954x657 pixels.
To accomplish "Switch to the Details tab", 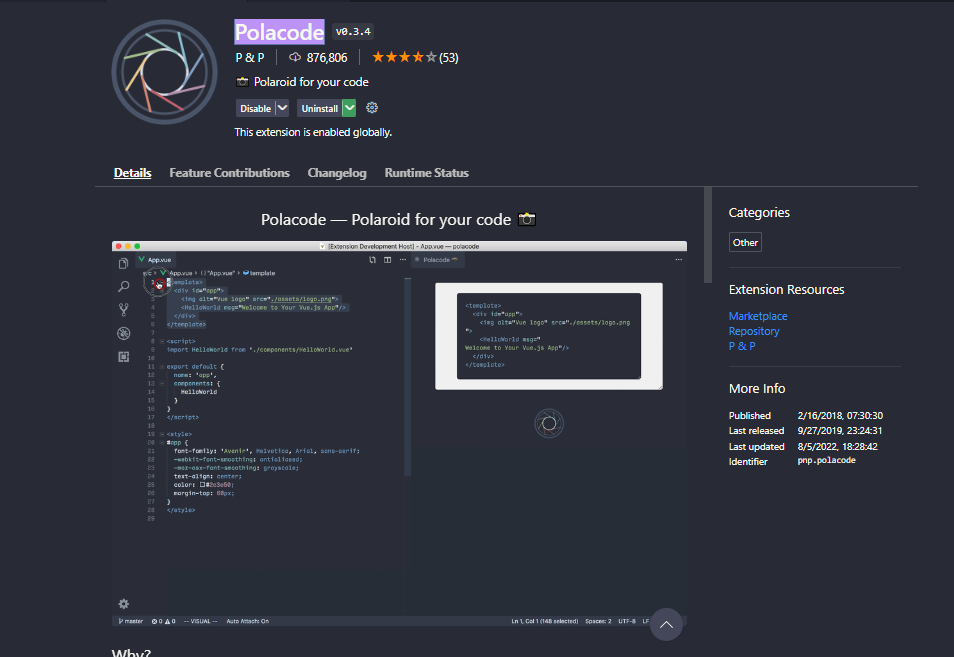I will pyautogui.click(x=133, y=173).
